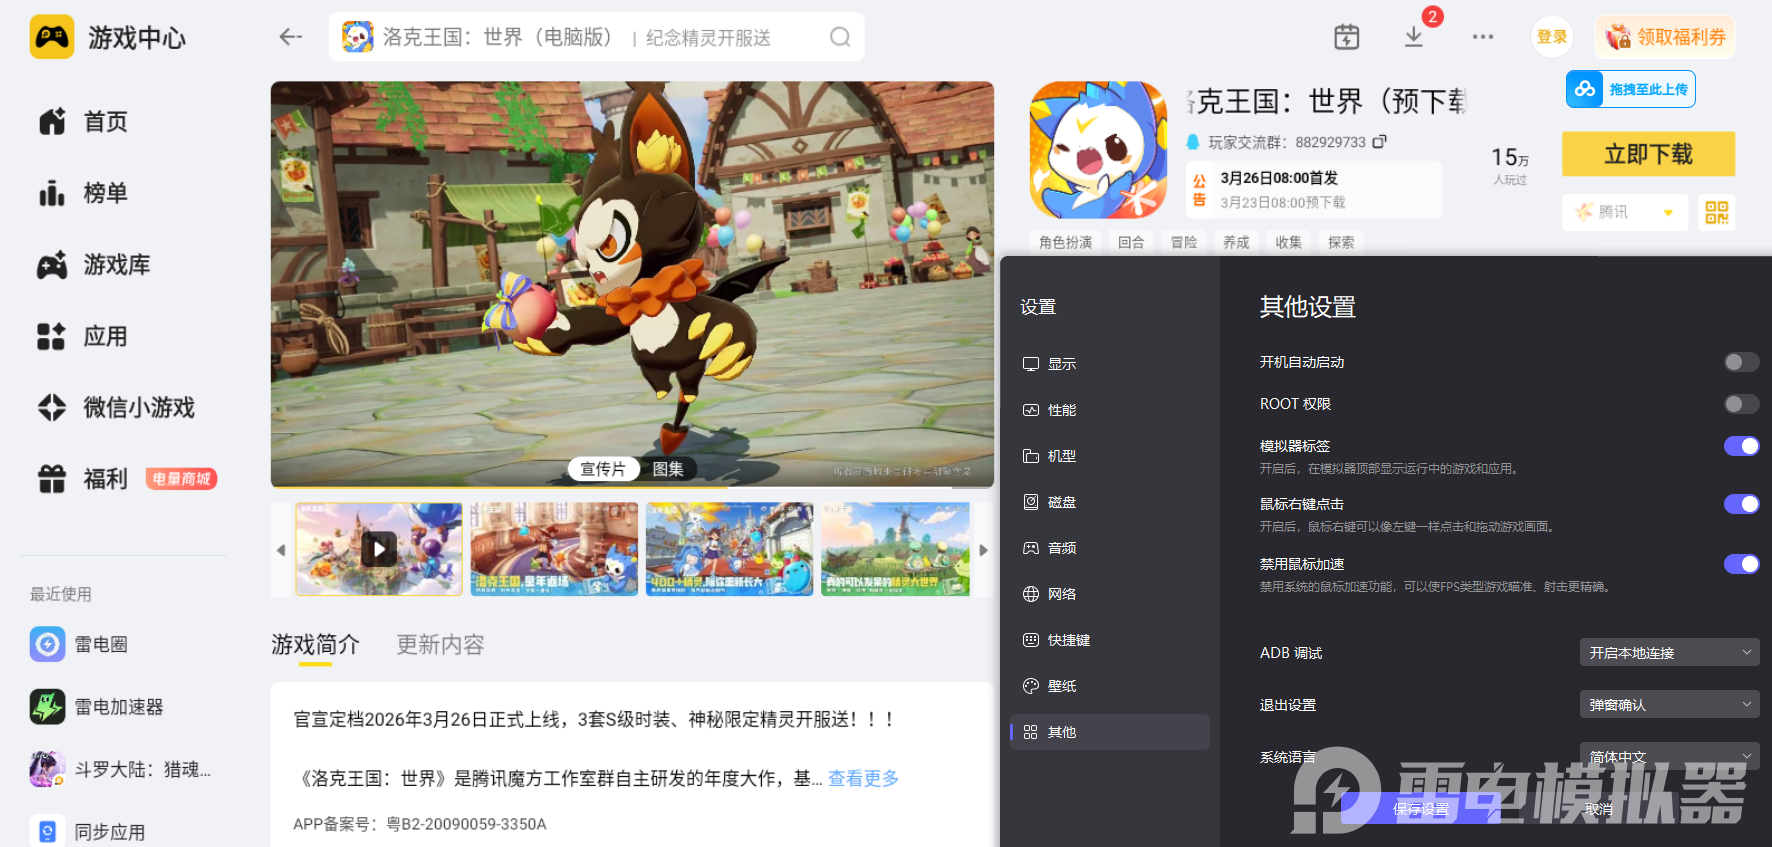Open 壁纸 settings category
1772x847 pixels.
coord(1110,686)
